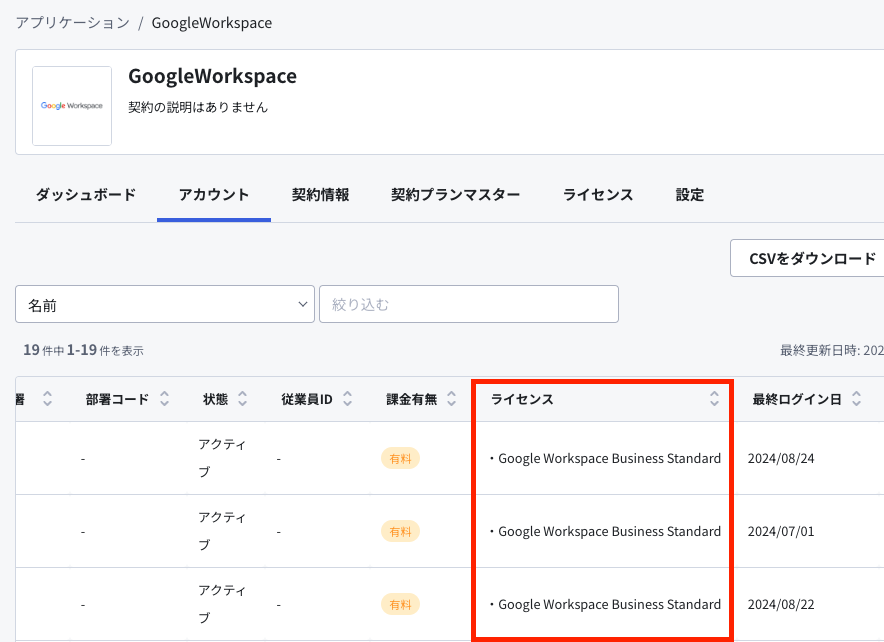
Task: Sort by 最終ログイン日 column arrows
Action: pyautogui.click(x=856, y=399)
